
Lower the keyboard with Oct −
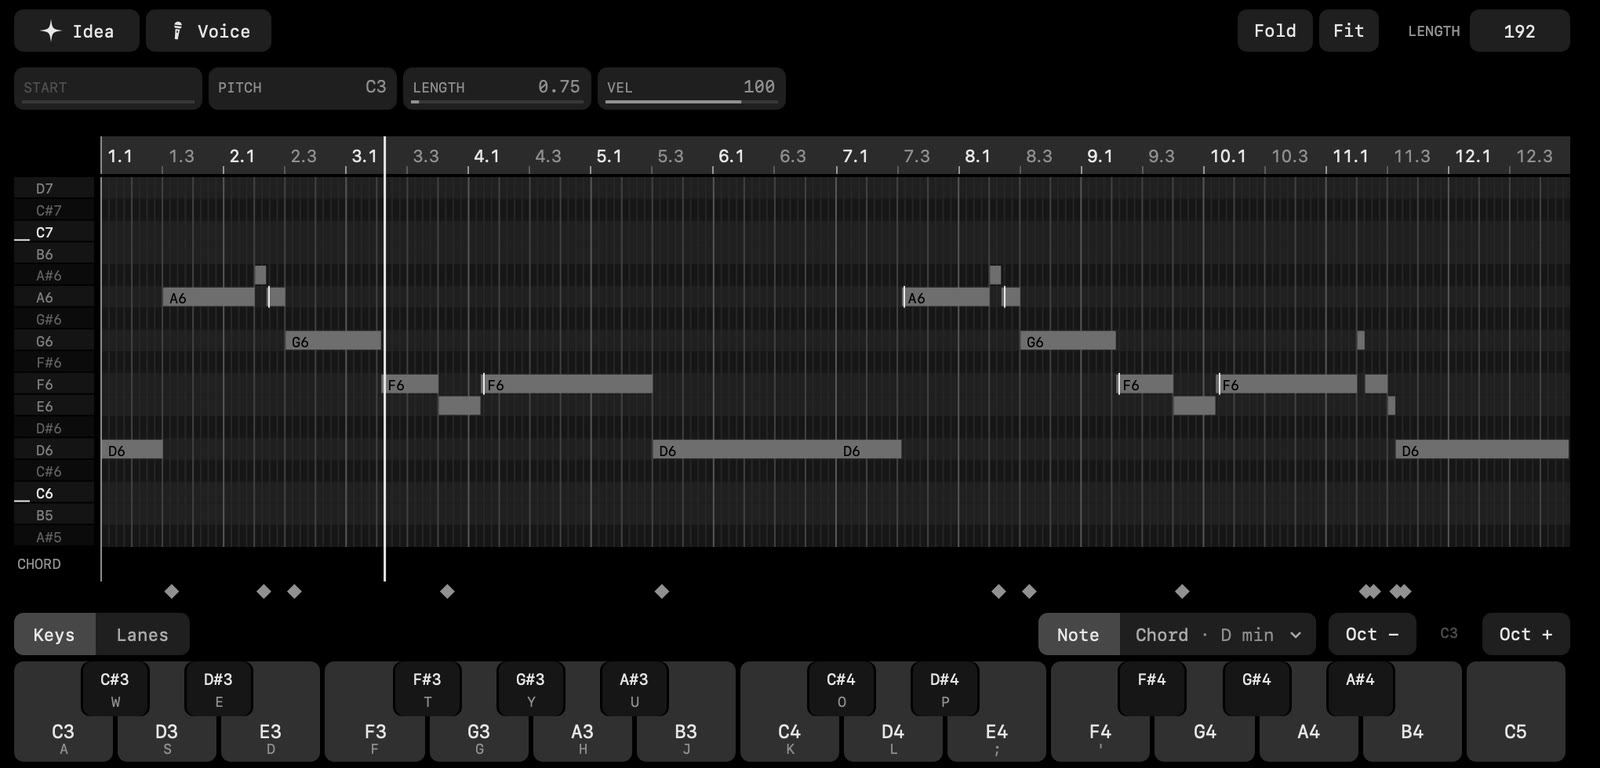[1372, 634]
